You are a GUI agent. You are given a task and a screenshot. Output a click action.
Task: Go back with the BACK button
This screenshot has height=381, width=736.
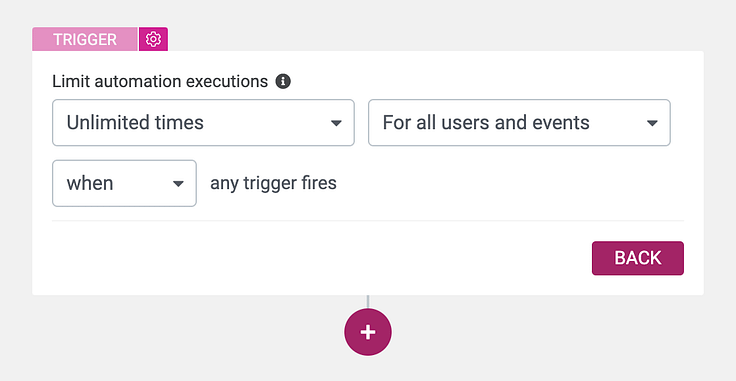tap(637, 258)
